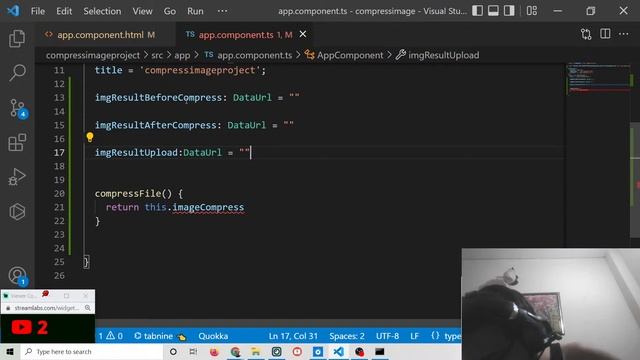Image resolution: width=640 pixels, height=360 pixels.
Task: Open the View menu
Action: click(142, 11)
